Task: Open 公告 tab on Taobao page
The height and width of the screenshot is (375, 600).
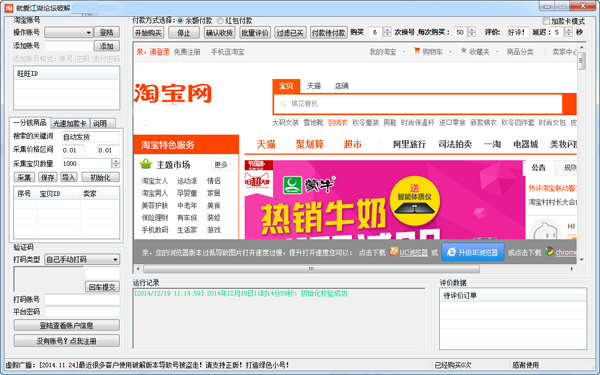Action: tap(538, 168)
